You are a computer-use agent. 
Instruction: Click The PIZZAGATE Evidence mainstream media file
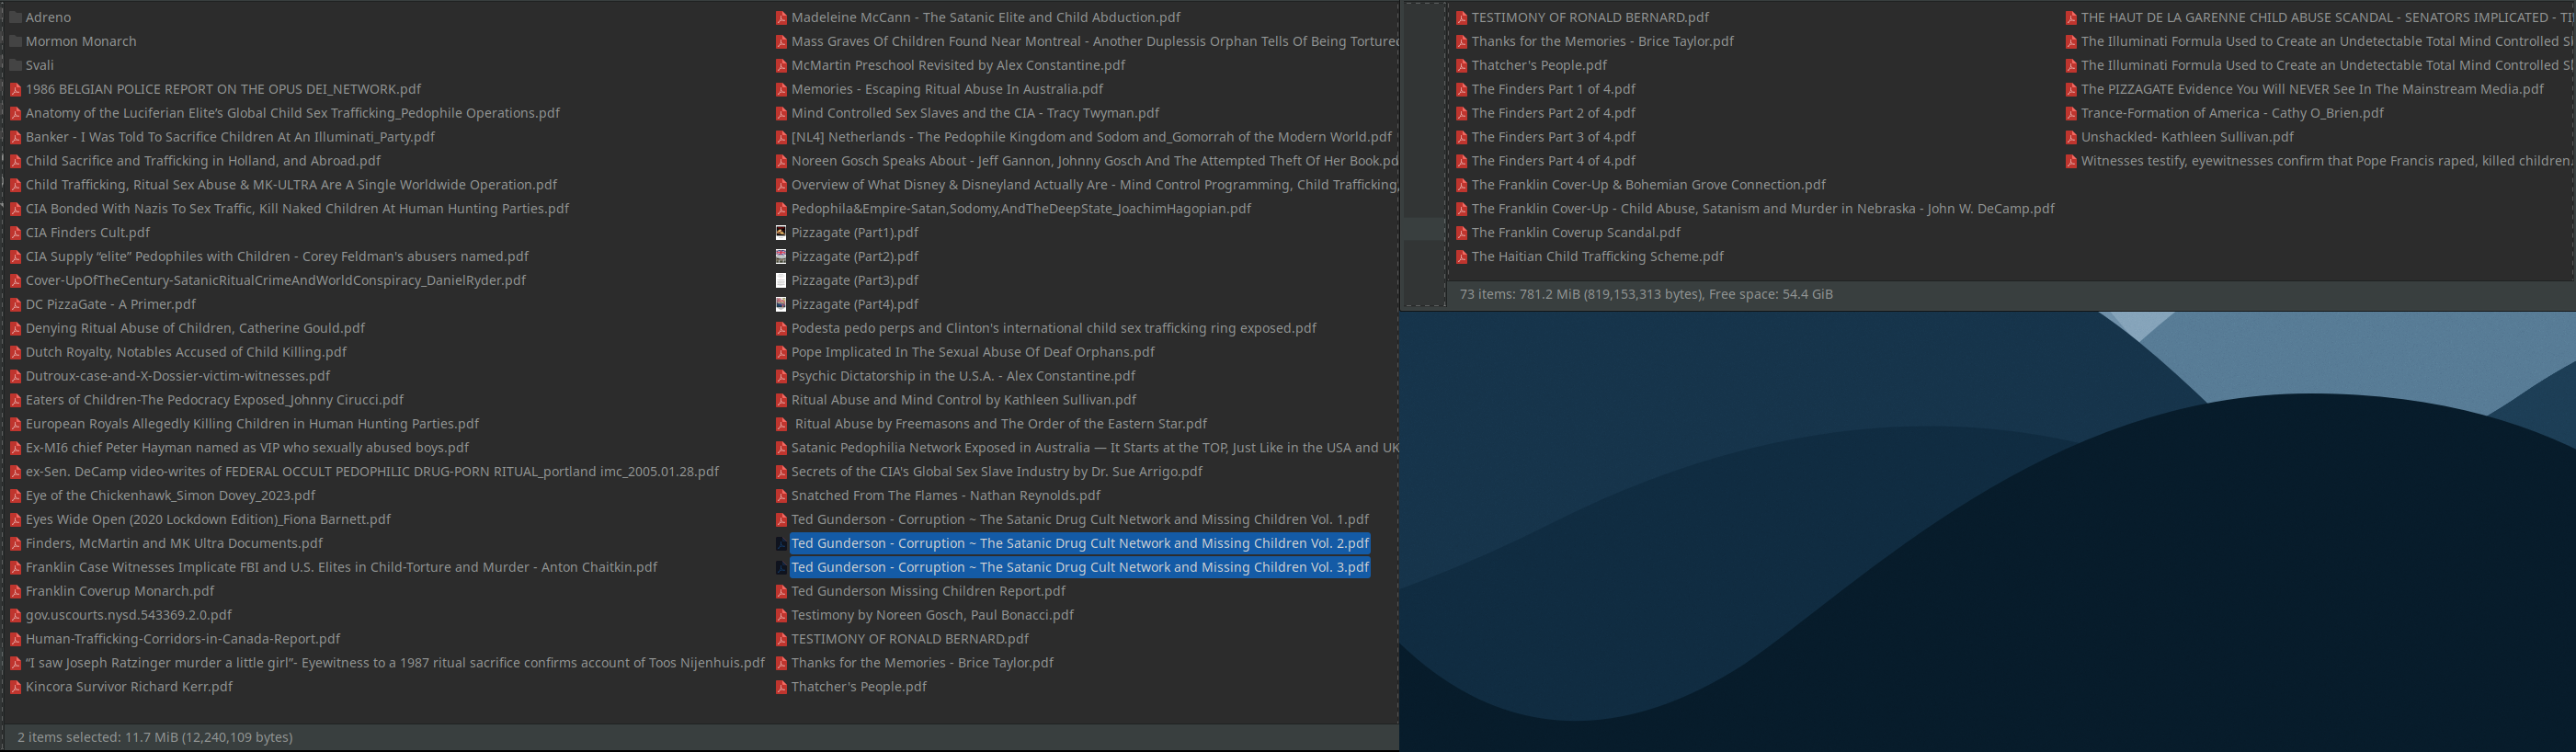(2312, 89)
